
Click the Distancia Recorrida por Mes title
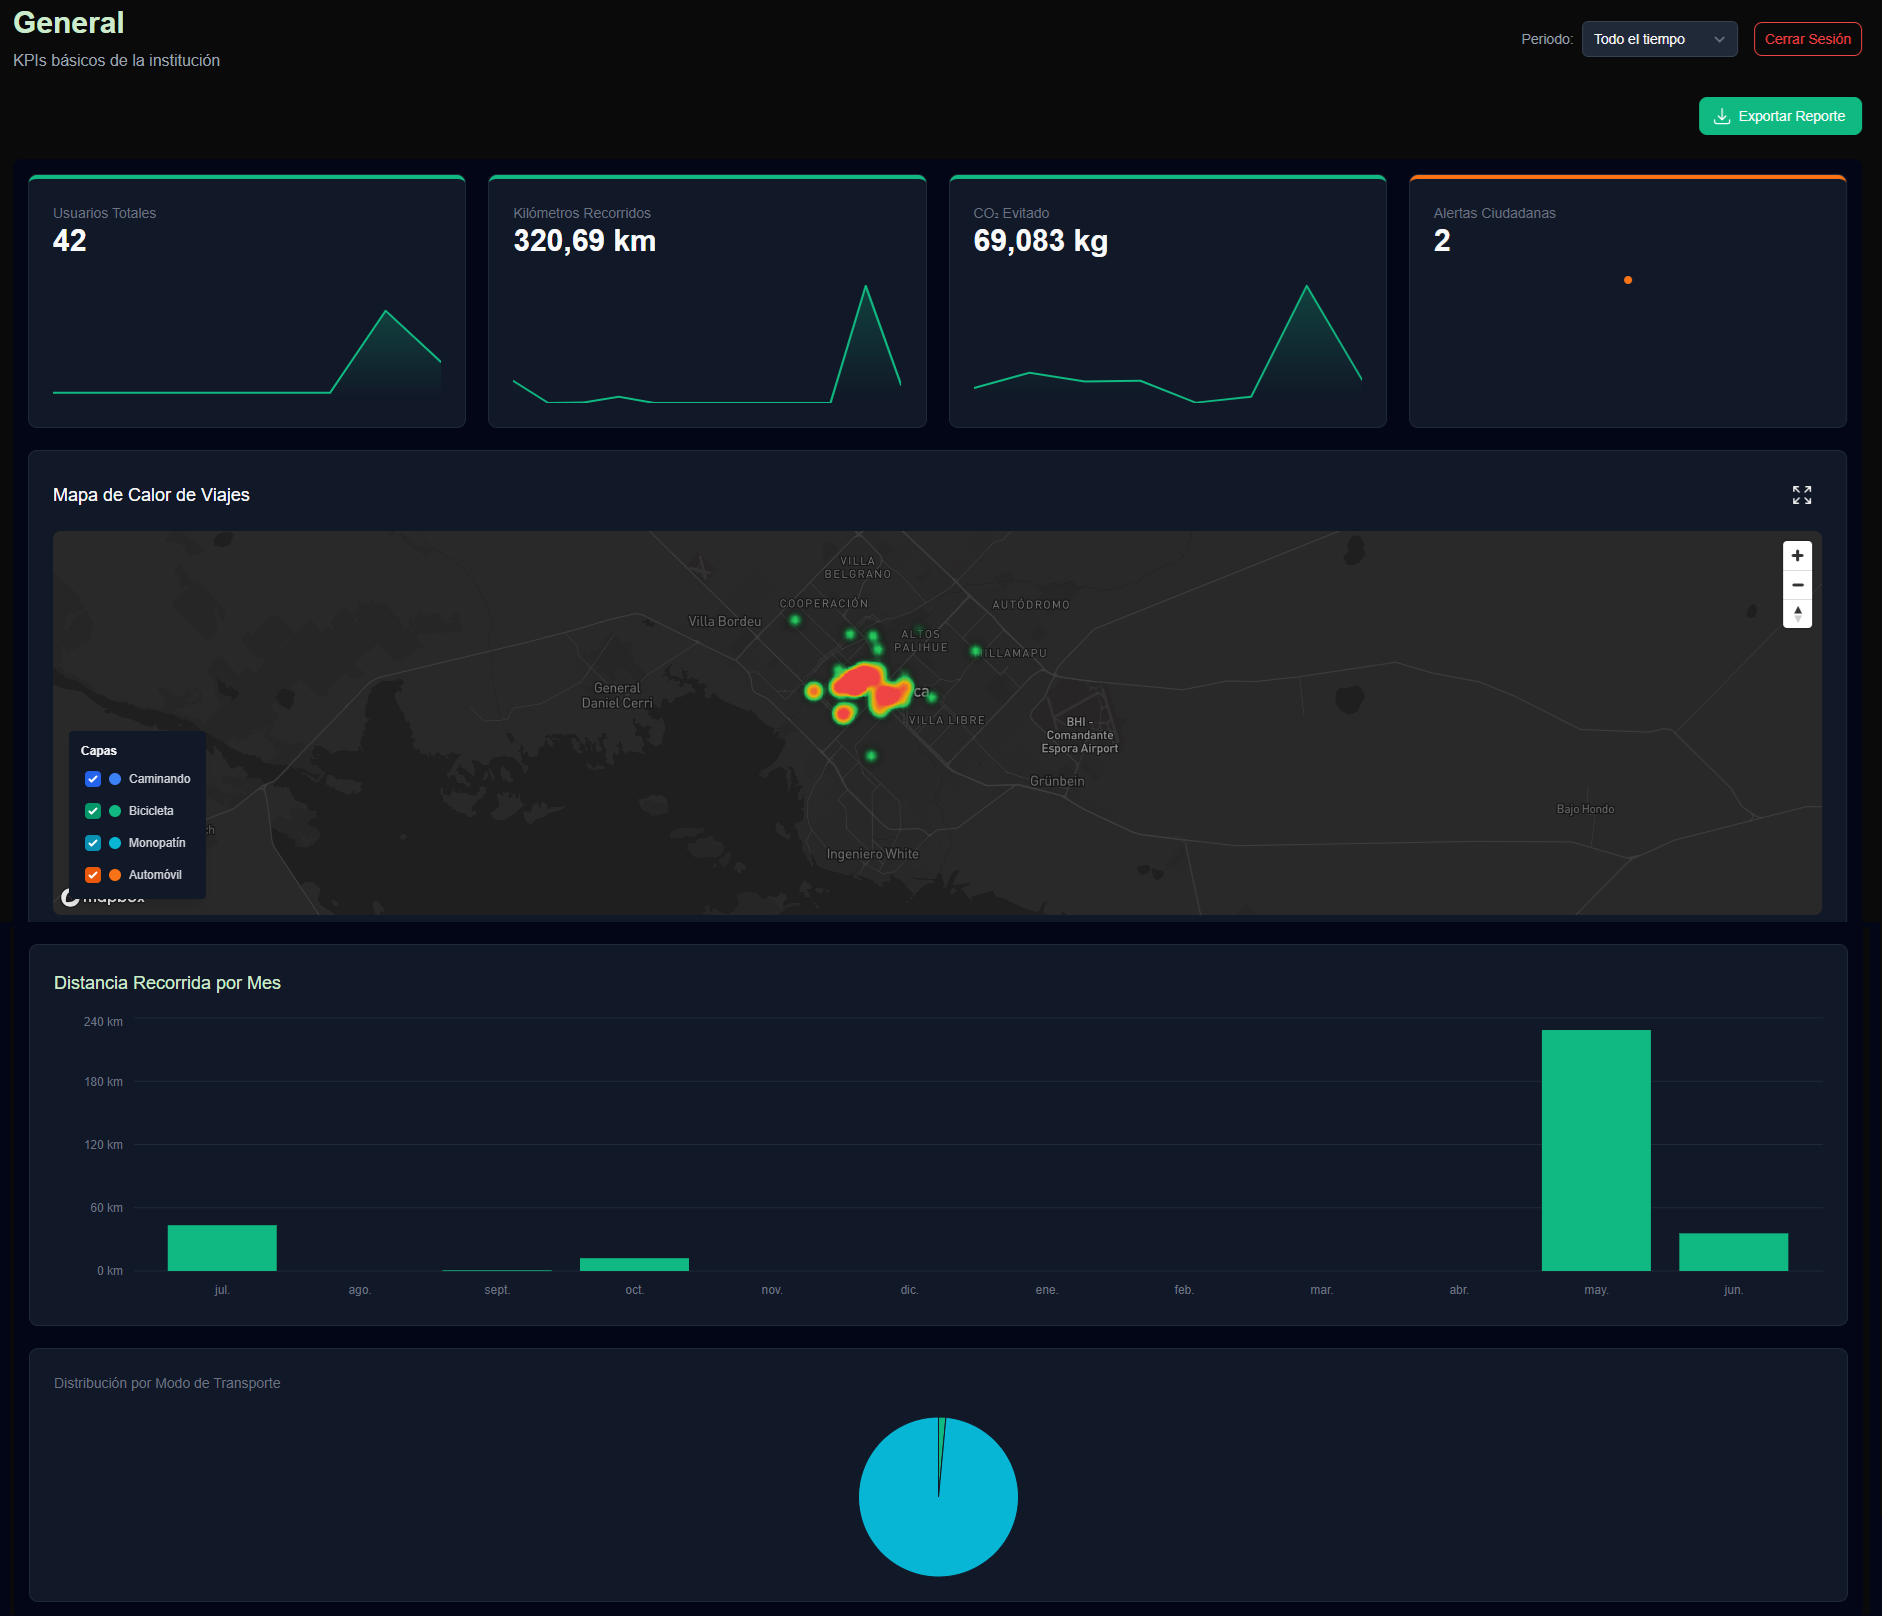point(167,983)
